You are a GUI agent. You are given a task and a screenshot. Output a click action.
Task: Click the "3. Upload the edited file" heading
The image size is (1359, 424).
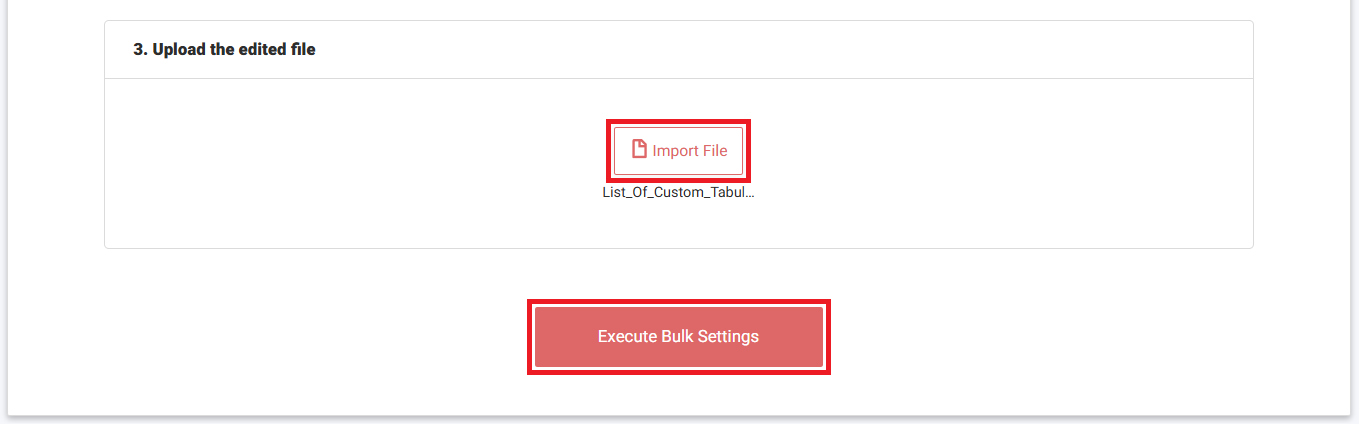click(x=224, y=49)
